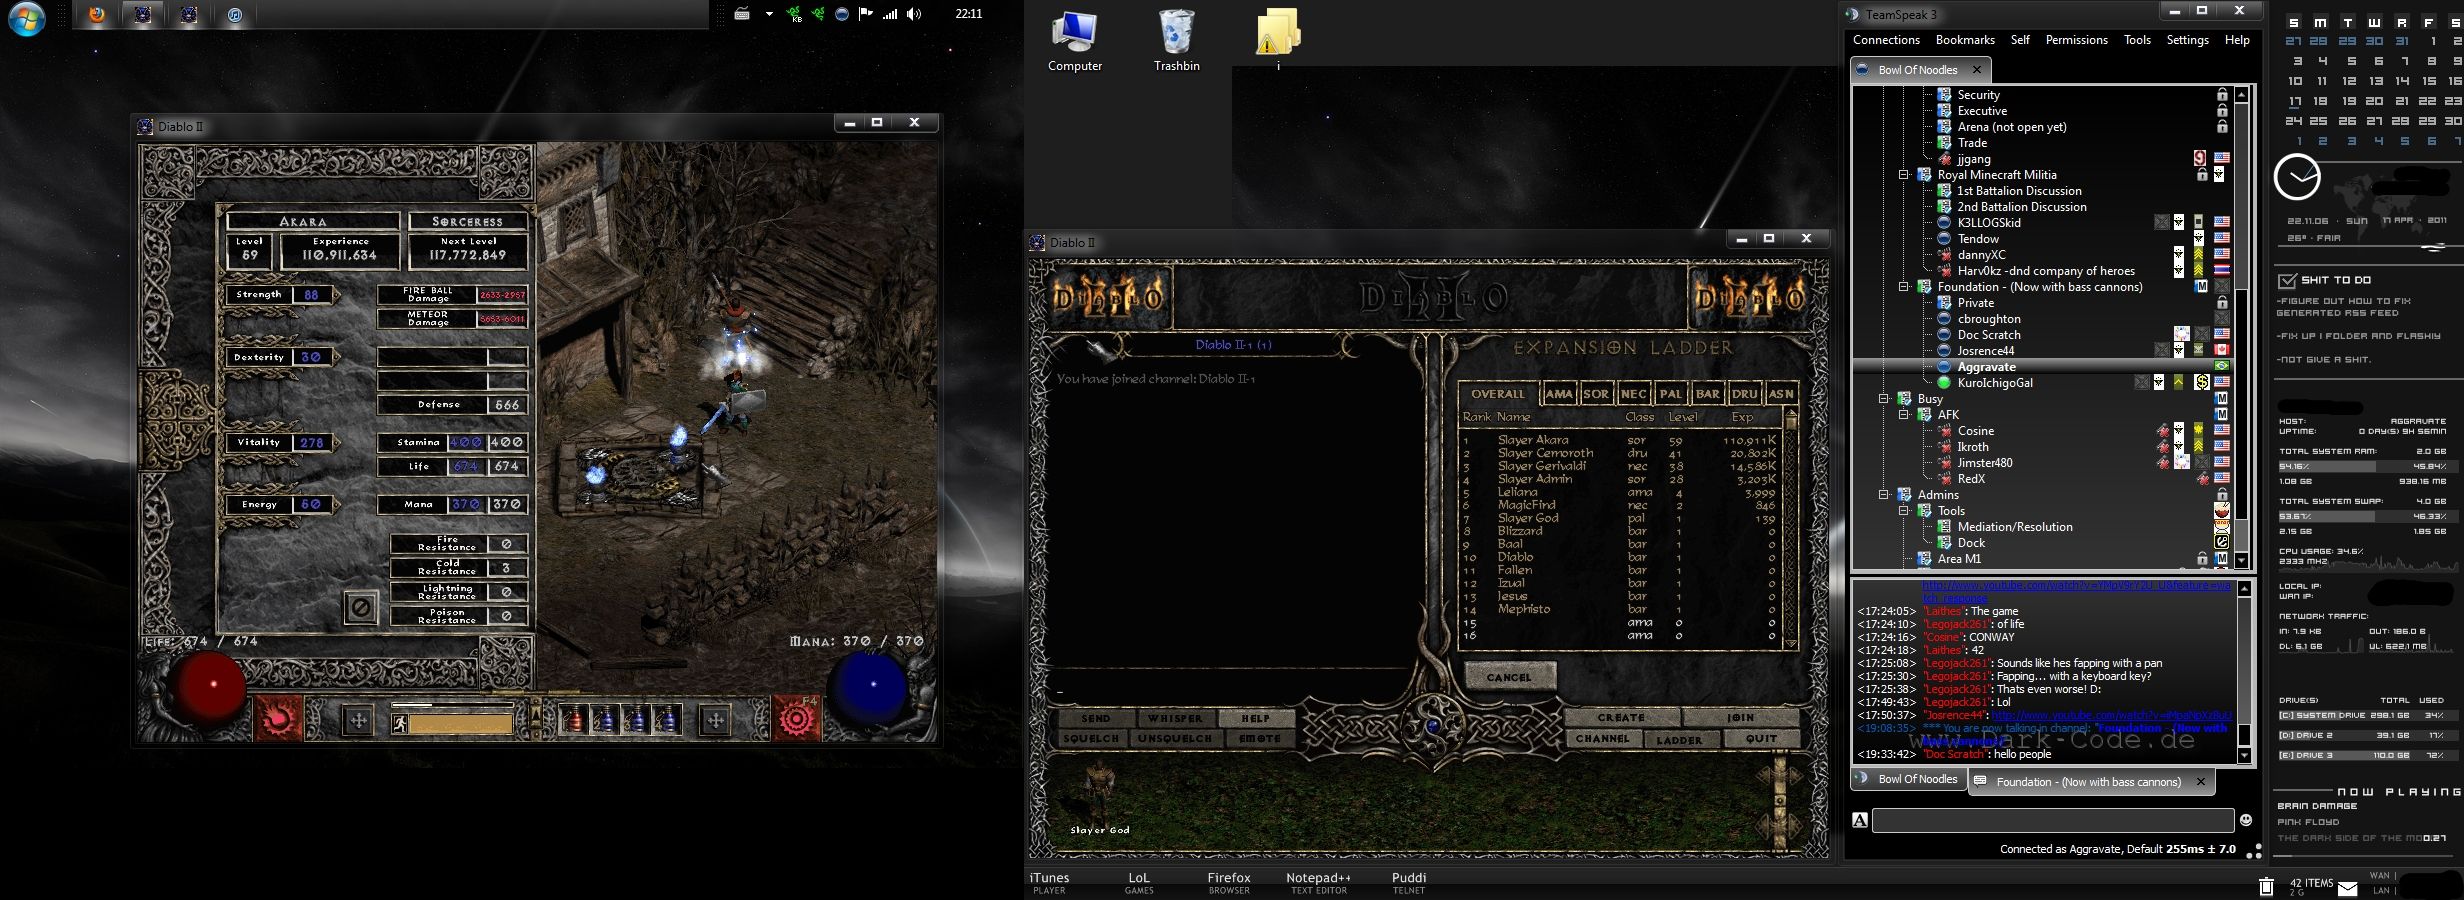Switch to the NEC ladder tab
The height and width of the screenshot is (900, 2464).
1634,394
